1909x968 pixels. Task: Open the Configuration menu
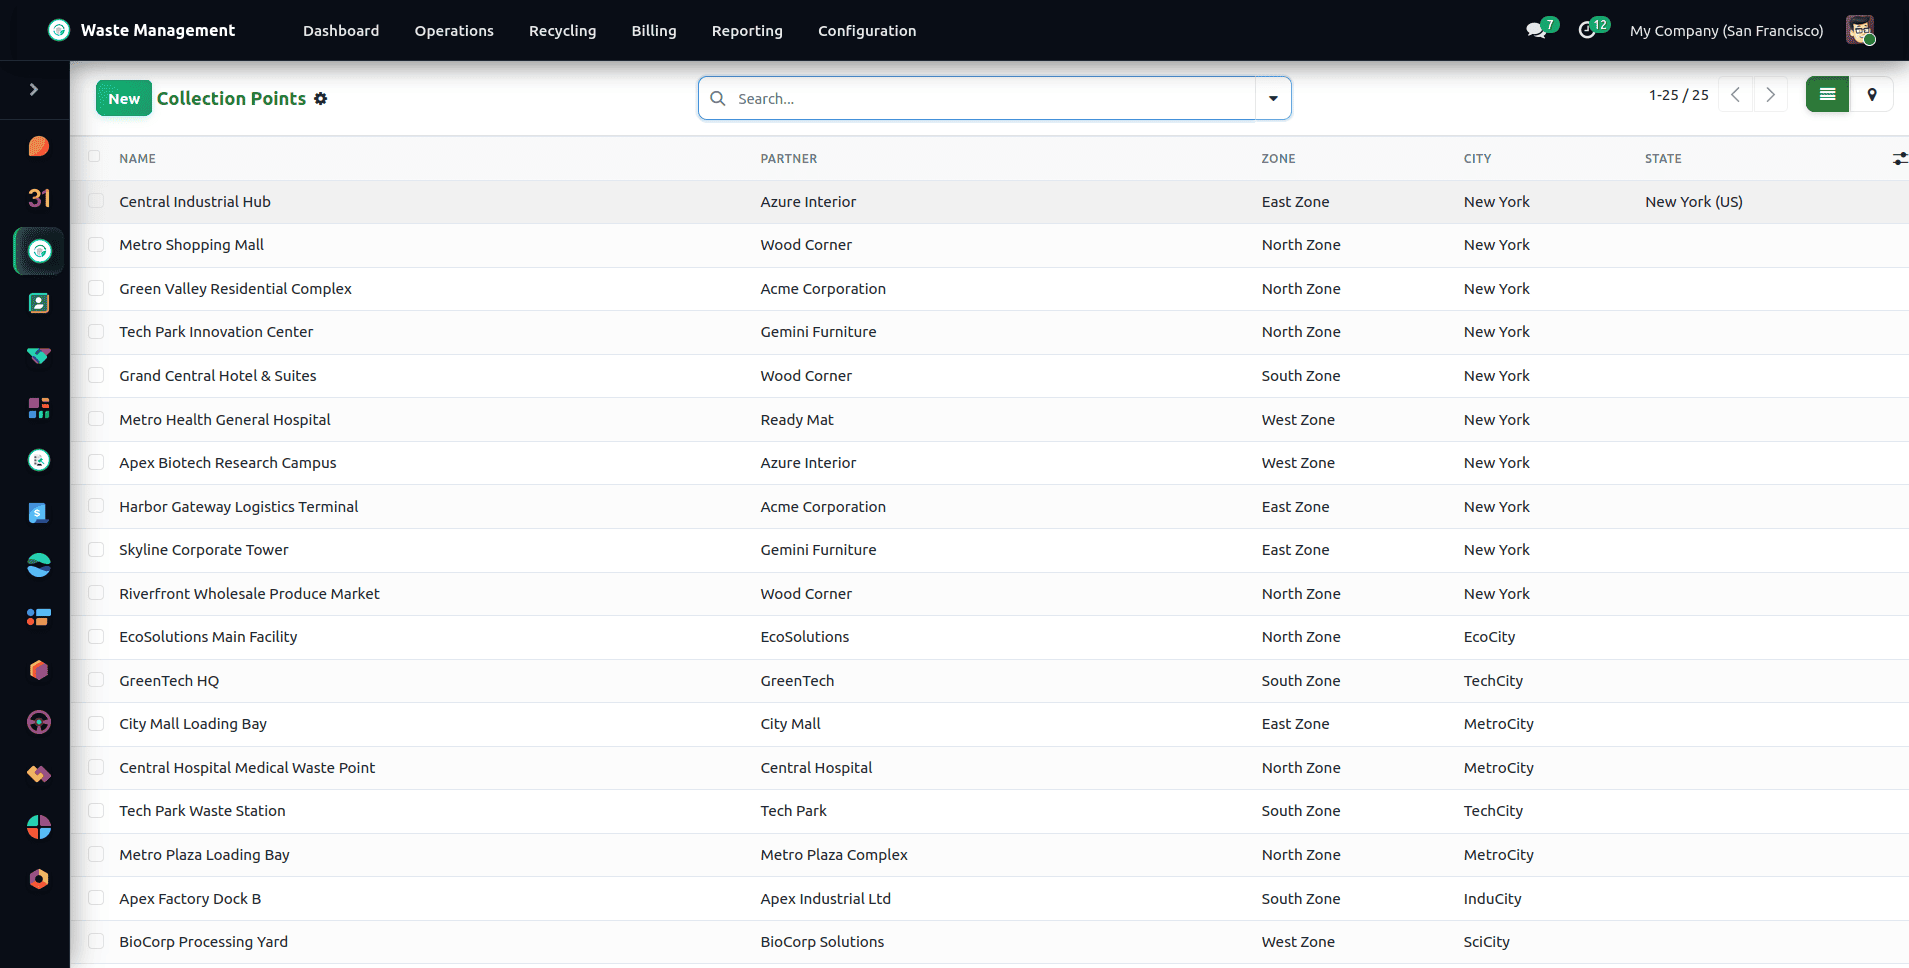pos(867,31)
